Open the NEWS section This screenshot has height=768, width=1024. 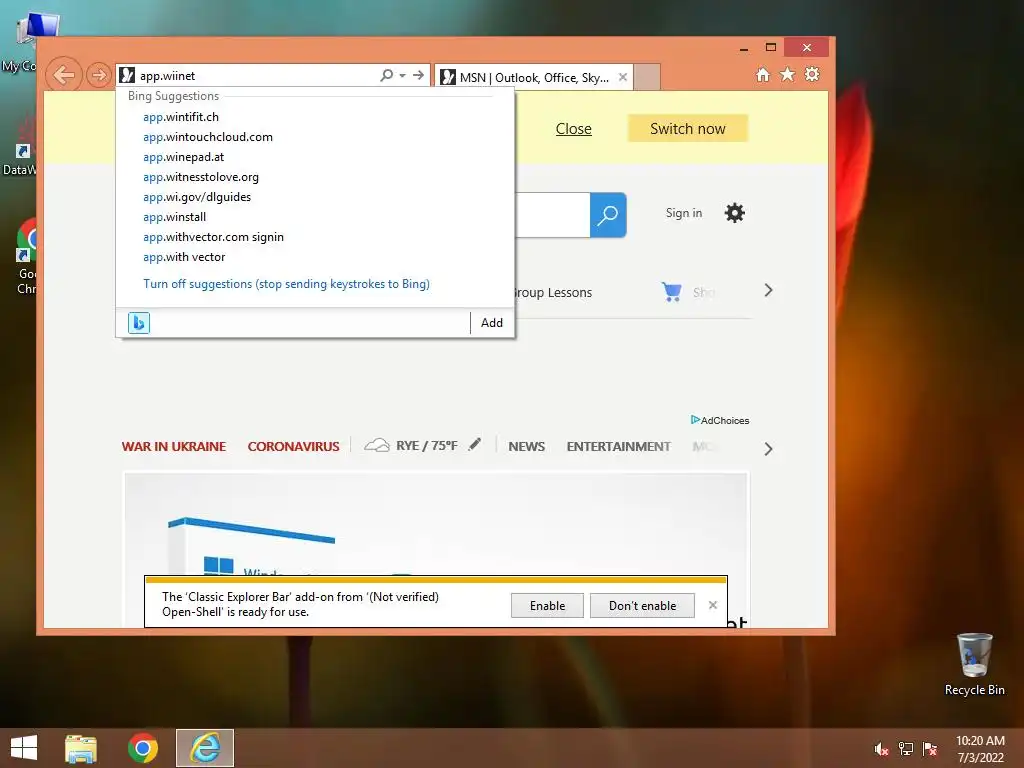pos(526,447)
